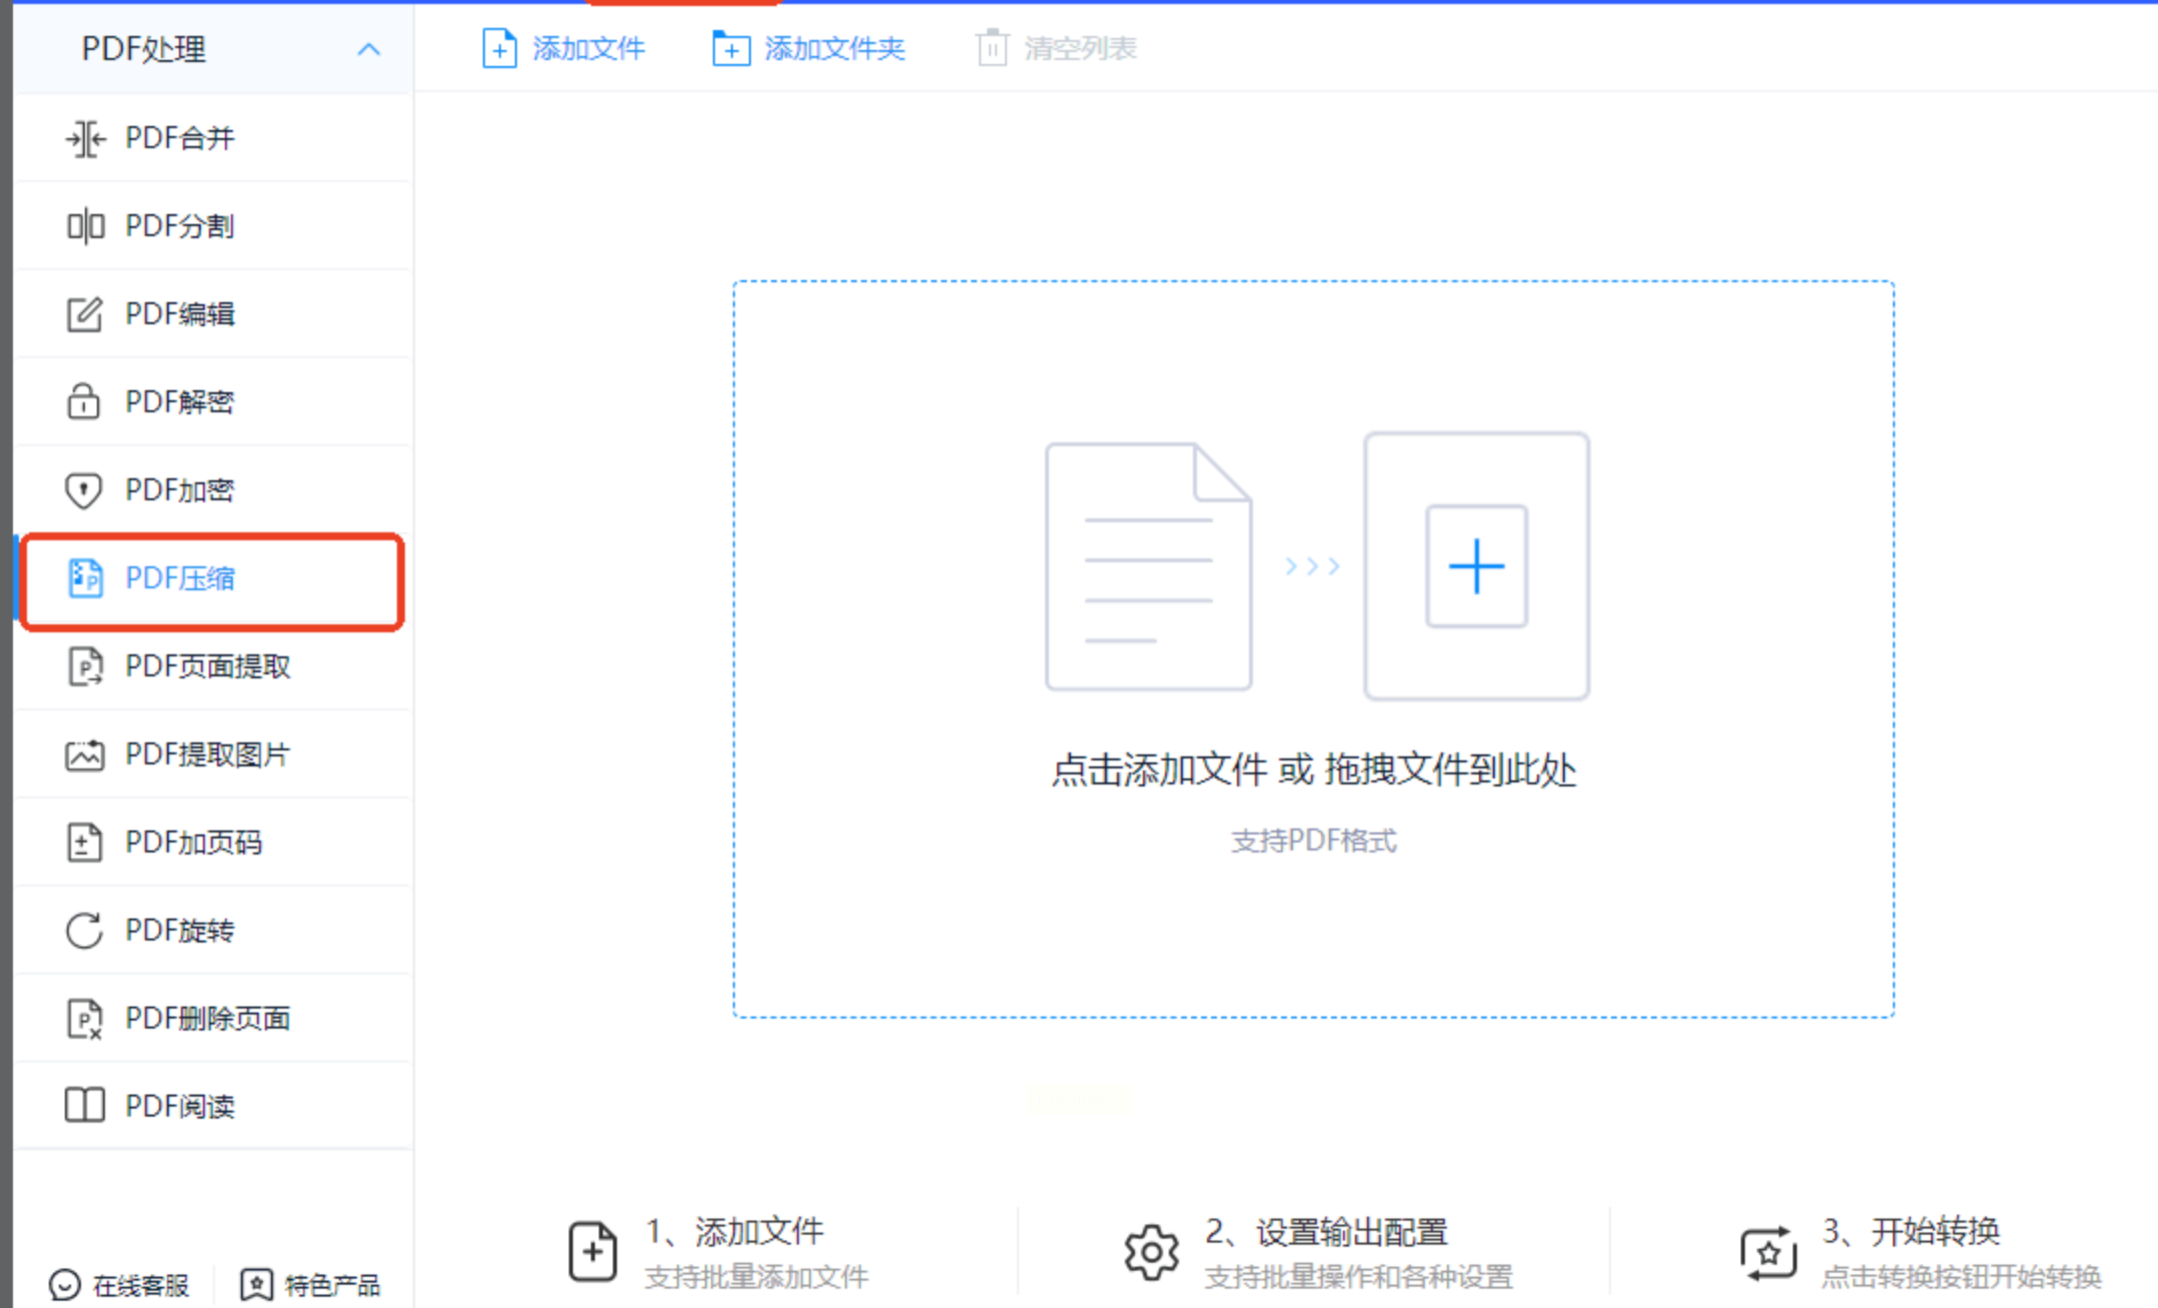Select the PDF旋转 rotate icon

[84, 930]
